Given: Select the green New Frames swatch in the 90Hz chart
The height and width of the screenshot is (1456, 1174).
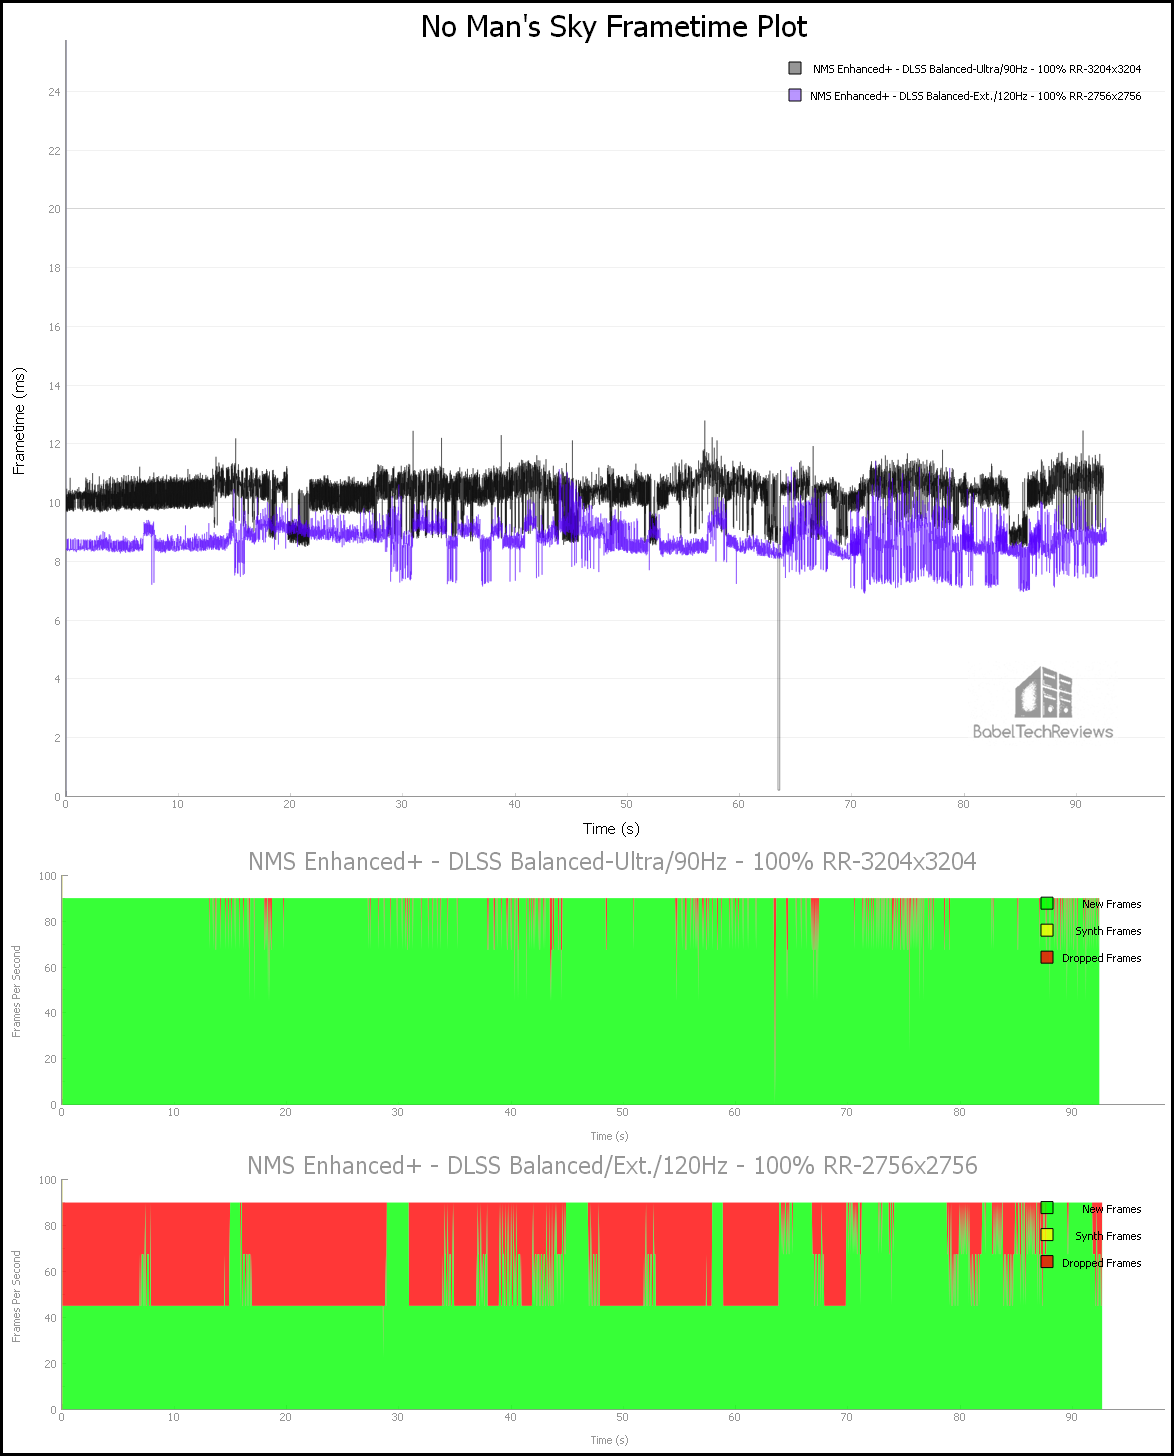Looking at the screenshot, I should [x=1047, y=904].
